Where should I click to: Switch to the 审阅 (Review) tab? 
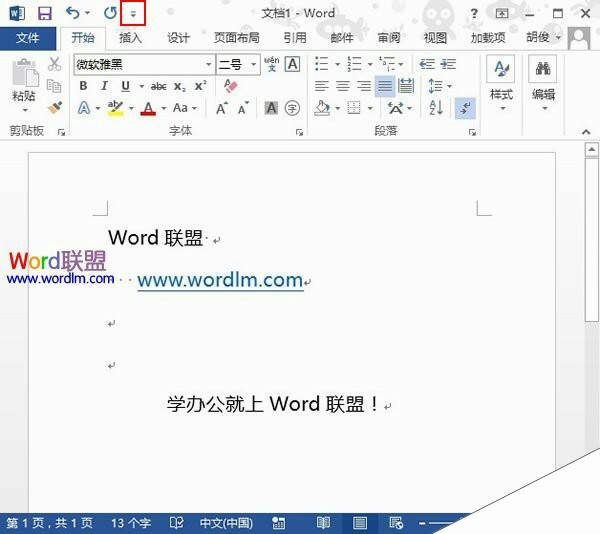click(x=389, y=38)
